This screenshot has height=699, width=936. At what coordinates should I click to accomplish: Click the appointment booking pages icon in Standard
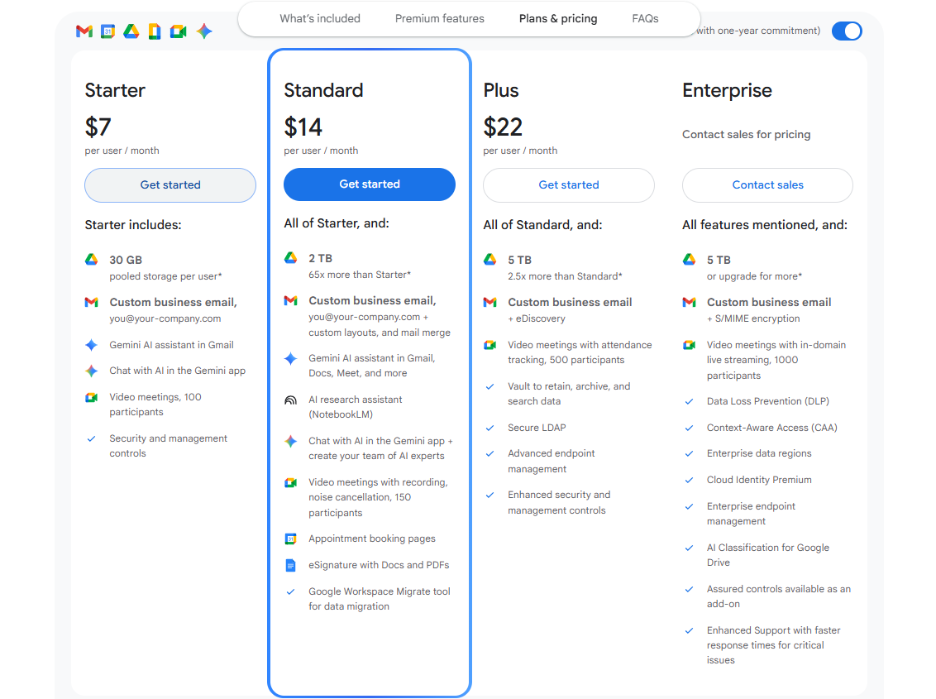pos(289,538)
